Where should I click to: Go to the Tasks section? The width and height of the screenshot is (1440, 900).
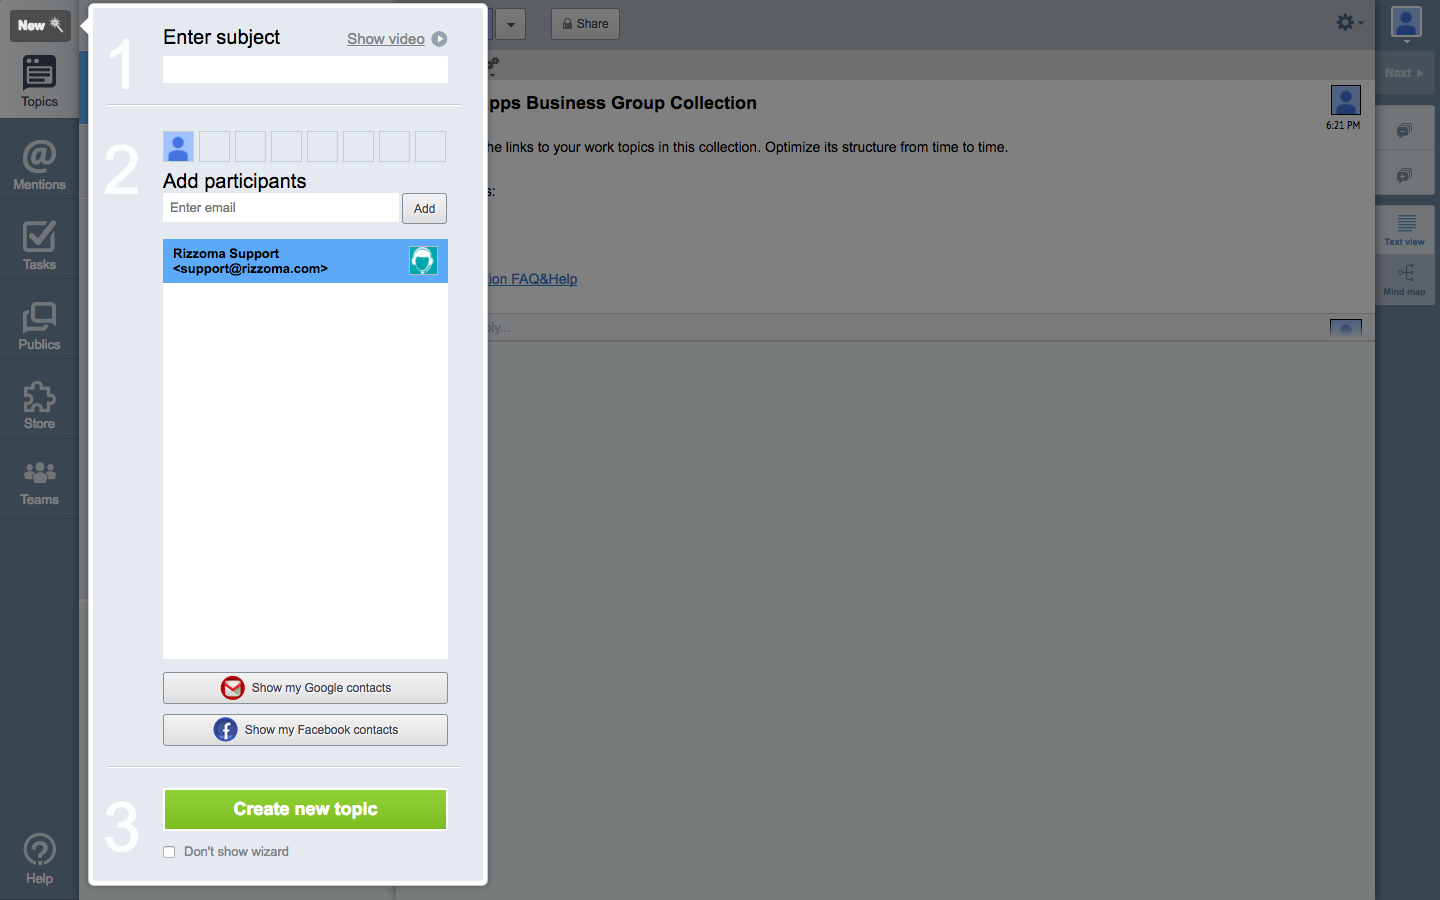[x=39, y=245]
